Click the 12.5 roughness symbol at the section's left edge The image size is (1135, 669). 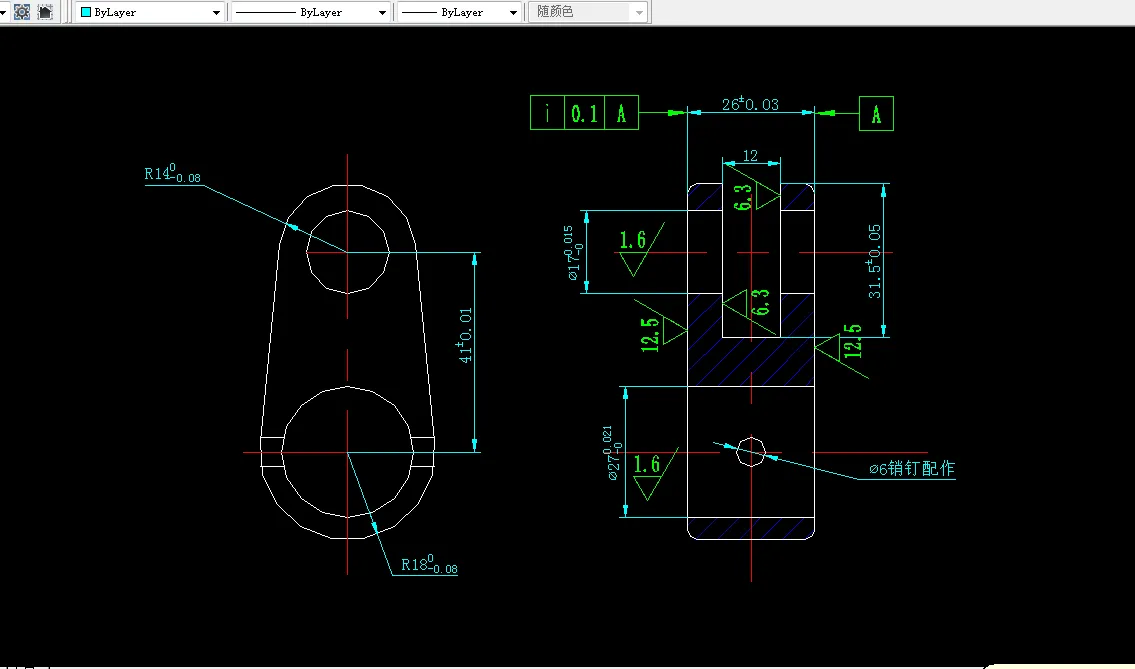pyautogui.click(x=662, y=328)
